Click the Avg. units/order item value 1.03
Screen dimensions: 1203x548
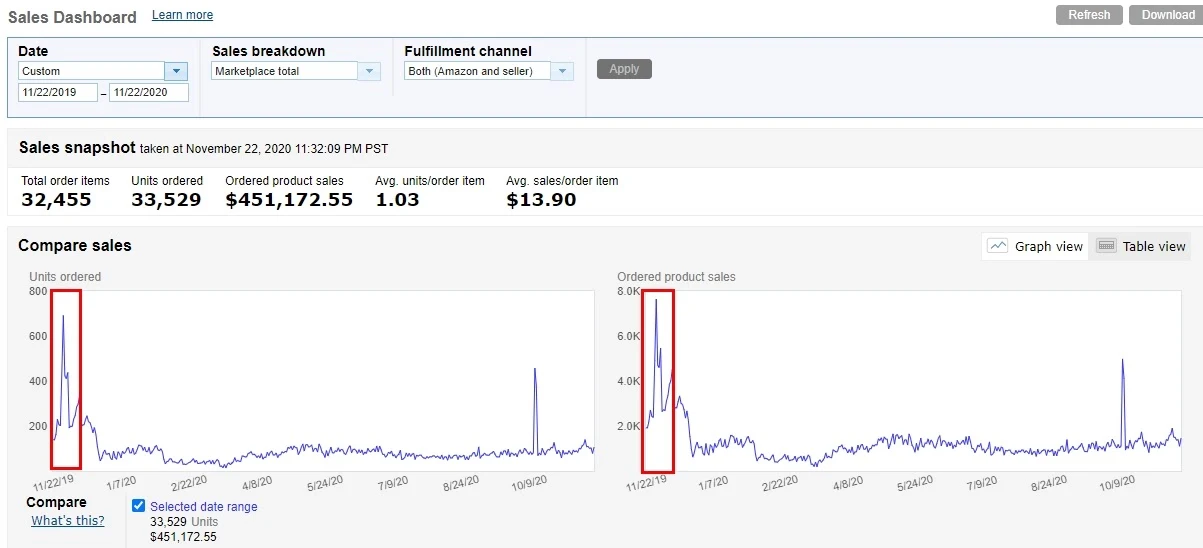(x=397, y=200)
